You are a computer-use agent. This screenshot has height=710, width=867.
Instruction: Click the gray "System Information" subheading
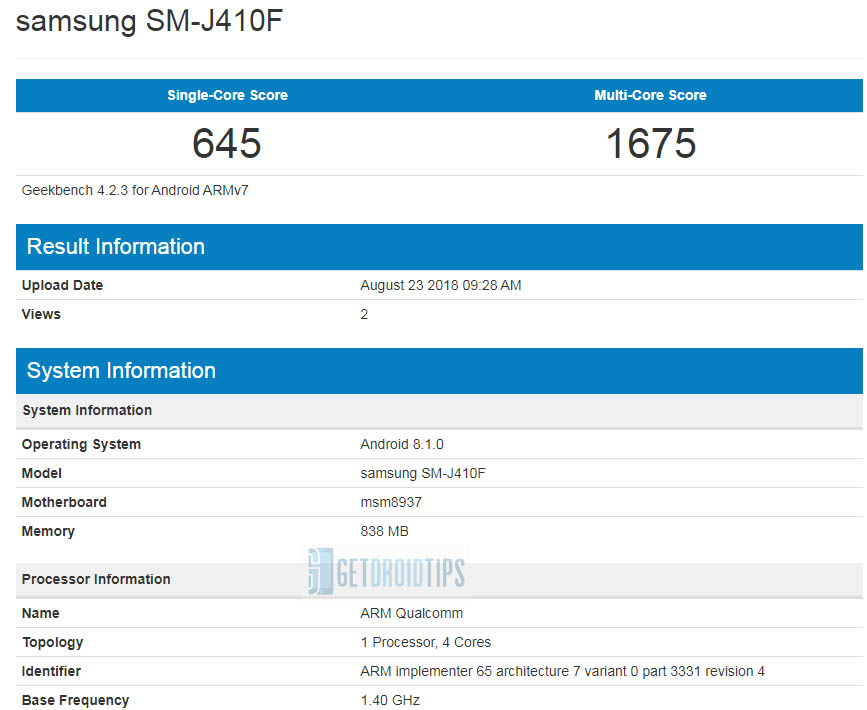point(439,410)
